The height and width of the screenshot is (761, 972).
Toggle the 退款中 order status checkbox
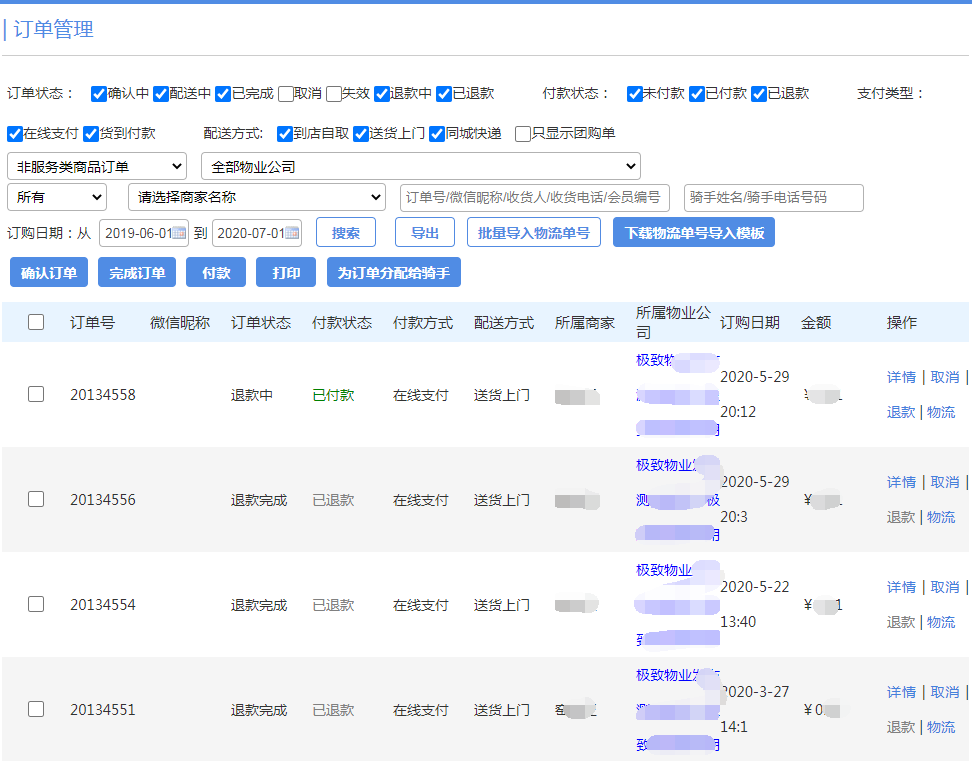pyautogui.click(x=381, y=94)
